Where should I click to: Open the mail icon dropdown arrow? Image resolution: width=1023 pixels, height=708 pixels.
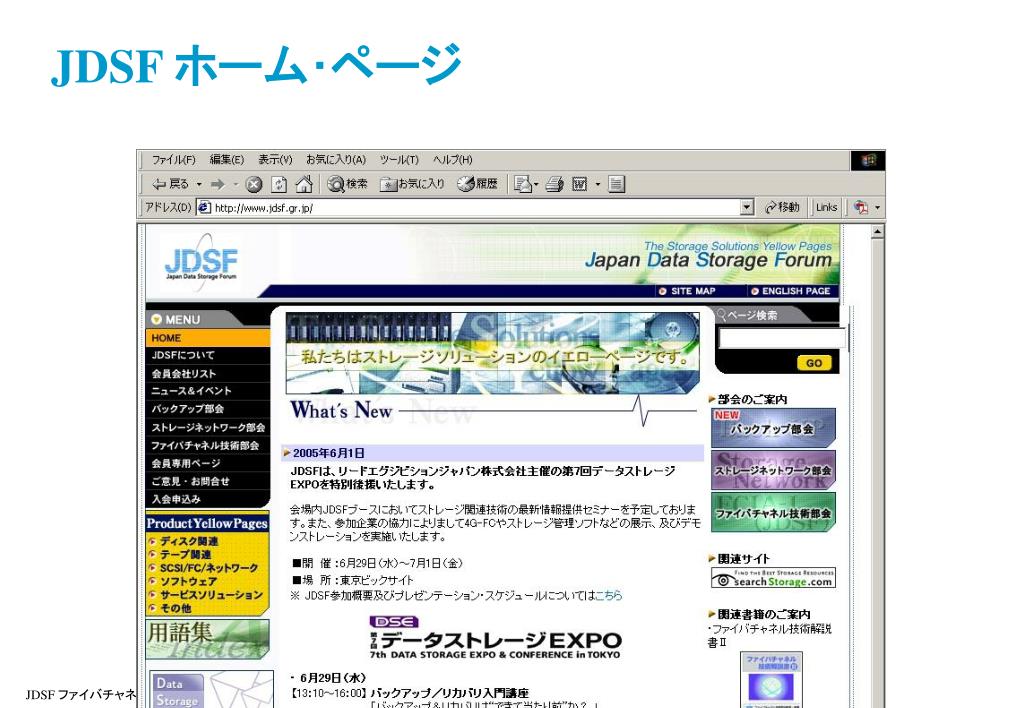click(x=536, y=185)
